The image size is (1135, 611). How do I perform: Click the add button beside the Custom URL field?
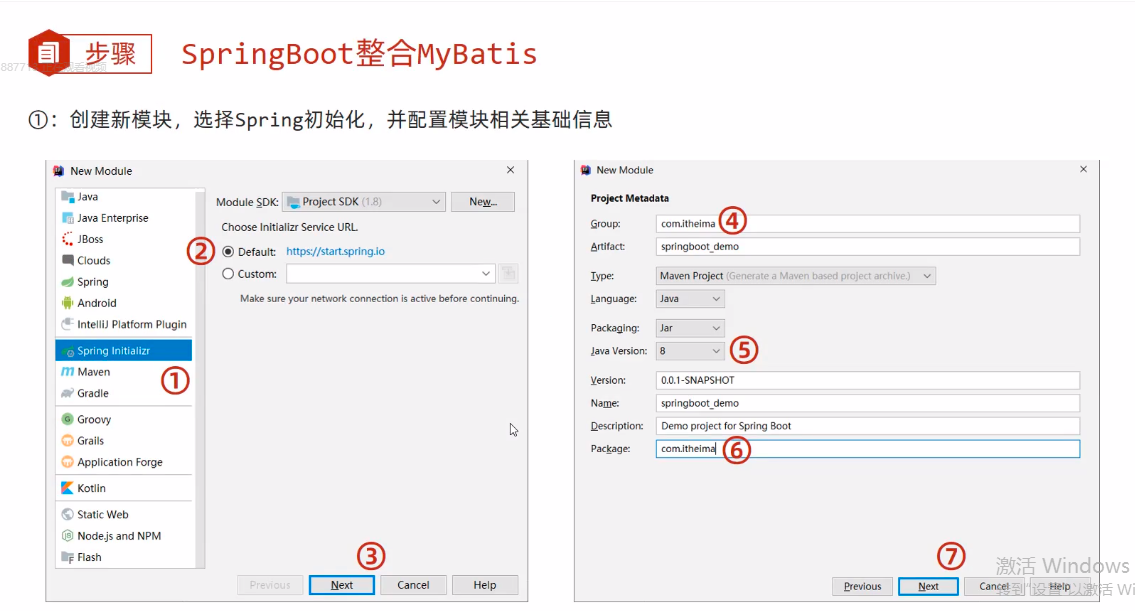coord(509,274)
